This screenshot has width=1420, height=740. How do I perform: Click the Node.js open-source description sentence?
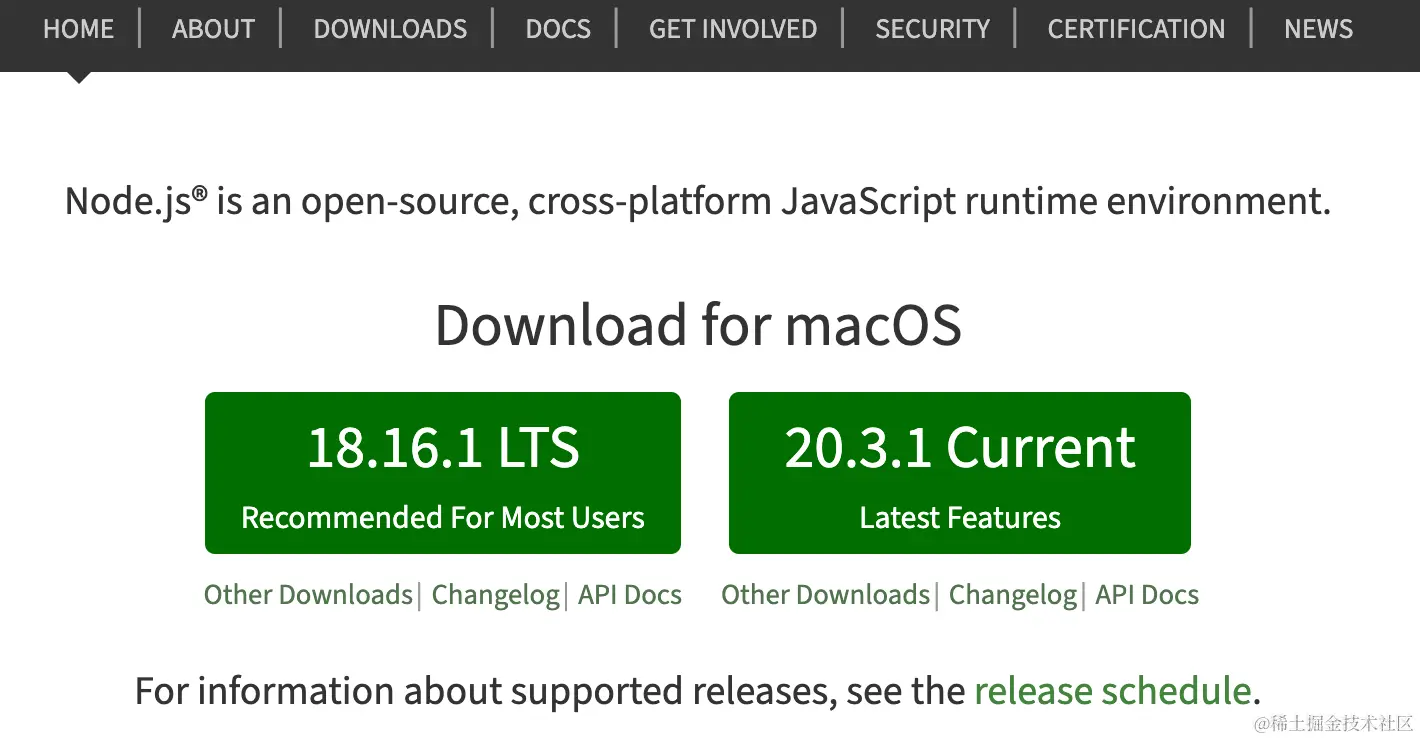pos(698,202)
